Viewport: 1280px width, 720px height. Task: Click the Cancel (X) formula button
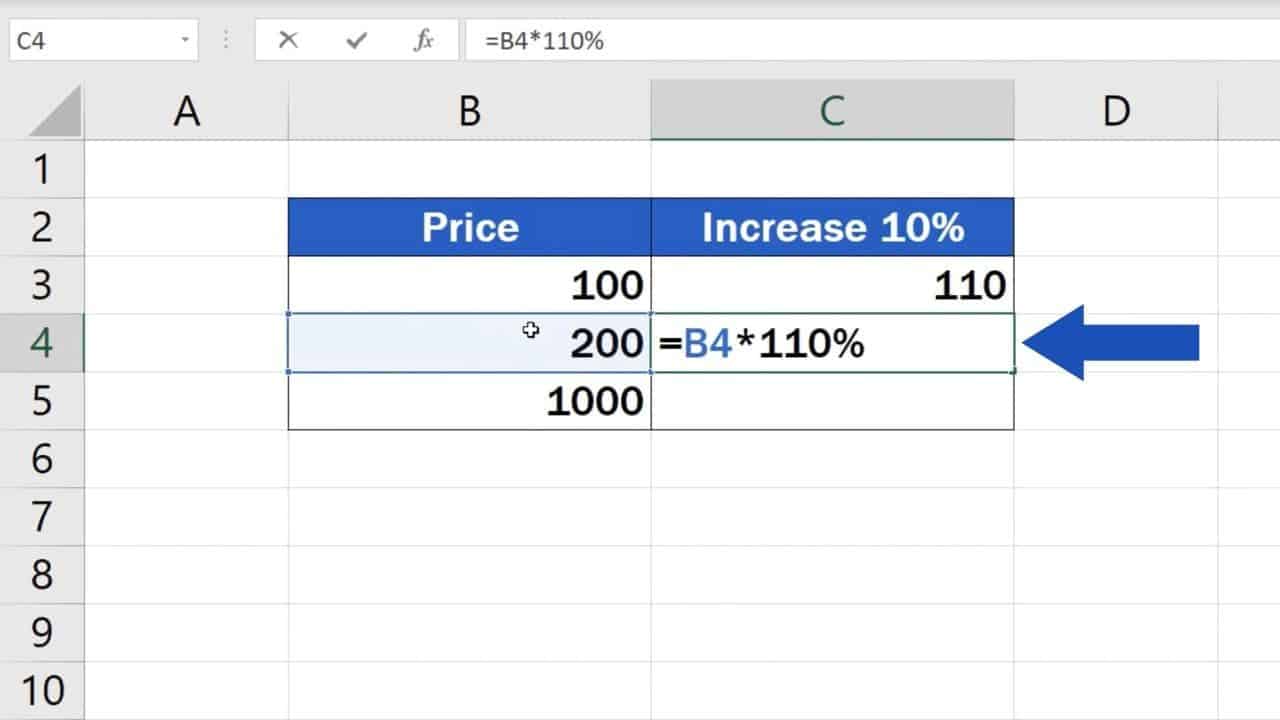[x=288, y=41]
